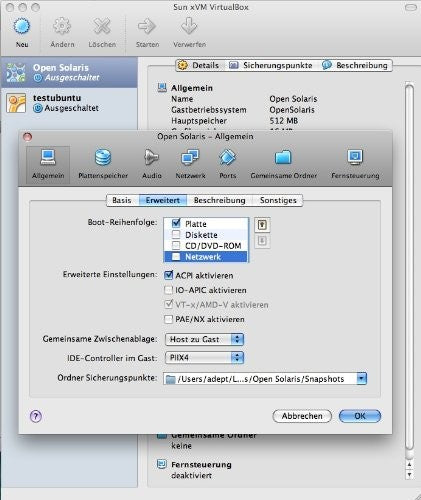Move boot item up with arrow button

262,225
